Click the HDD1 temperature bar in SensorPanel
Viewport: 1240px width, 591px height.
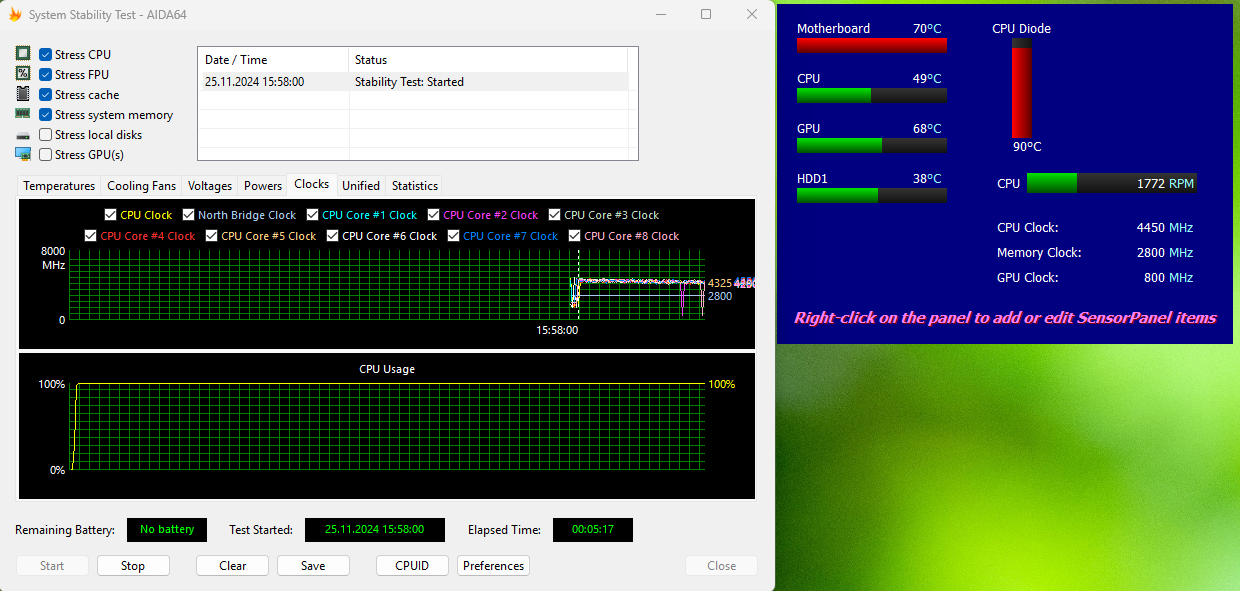click(x=872, y=195)
